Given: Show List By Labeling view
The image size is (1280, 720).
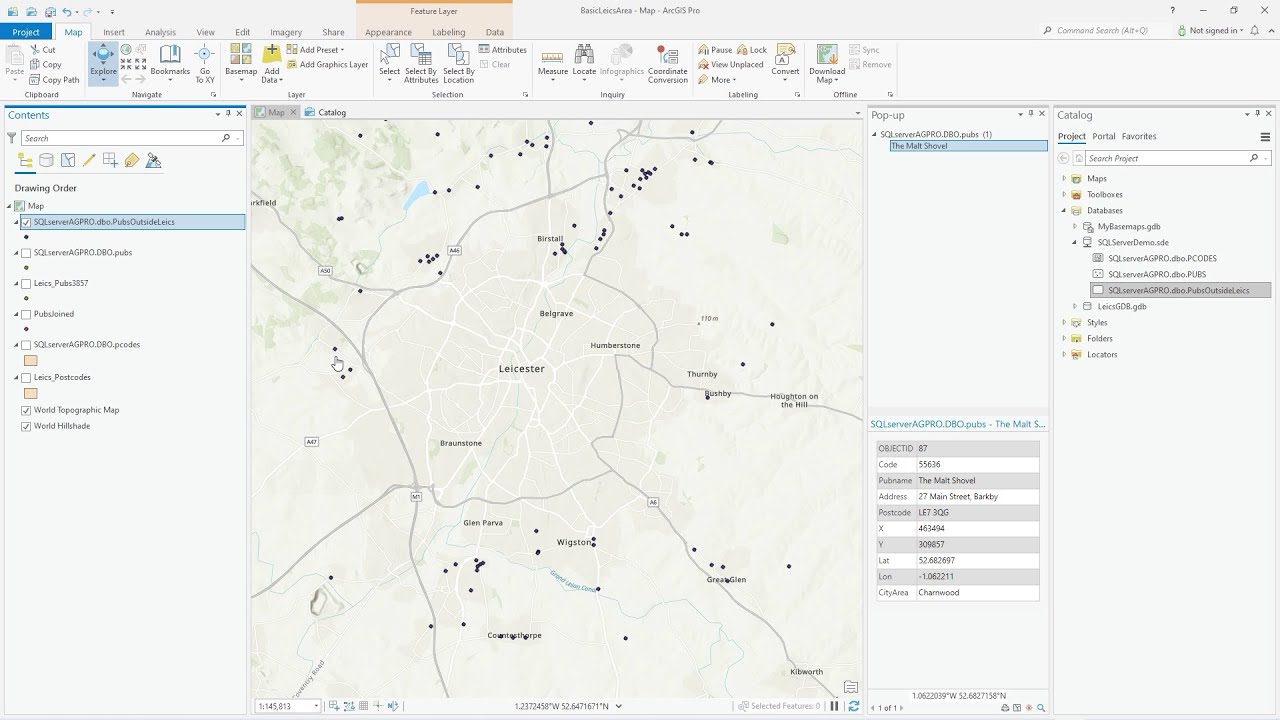Looking at the screenshot, I should [x=132, y=160].
